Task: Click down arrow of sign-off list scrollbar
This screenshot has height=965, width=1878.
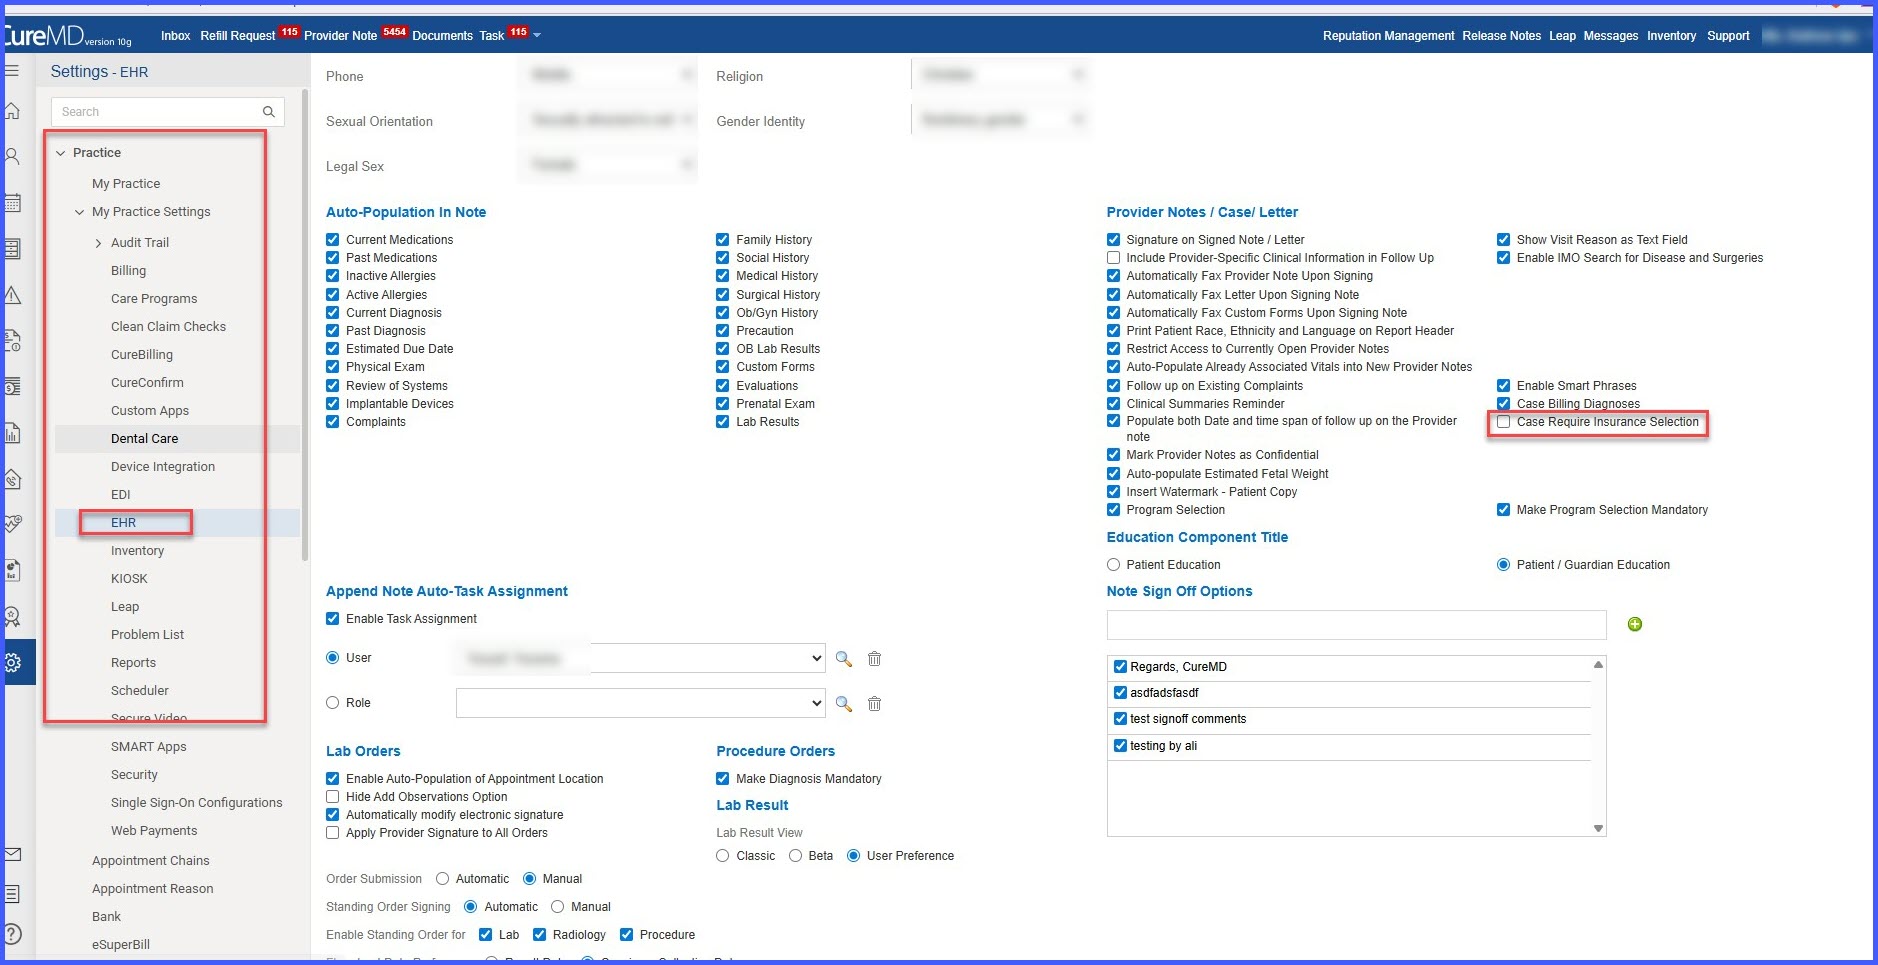Action: click(1598, 828)
